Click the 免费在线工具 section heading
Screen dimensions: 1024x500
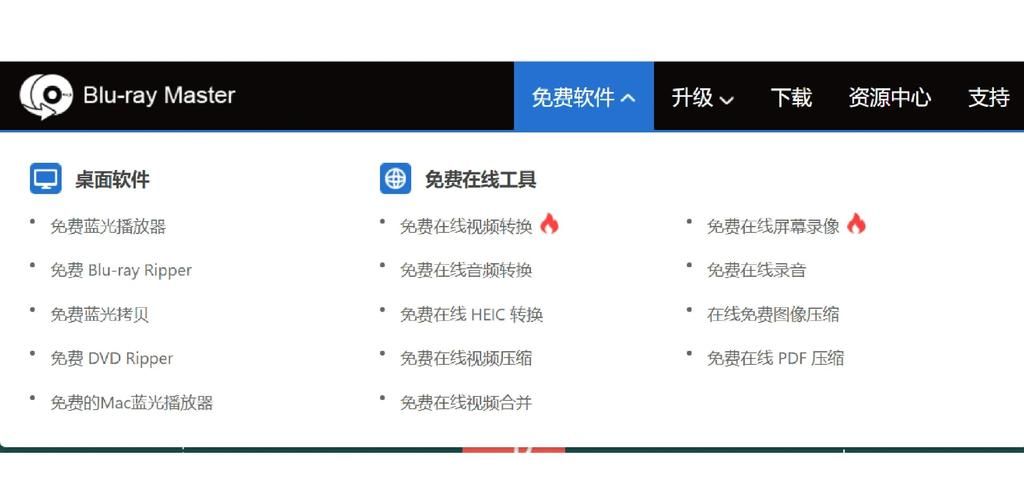pyautogui.click(x=481, y=179)
